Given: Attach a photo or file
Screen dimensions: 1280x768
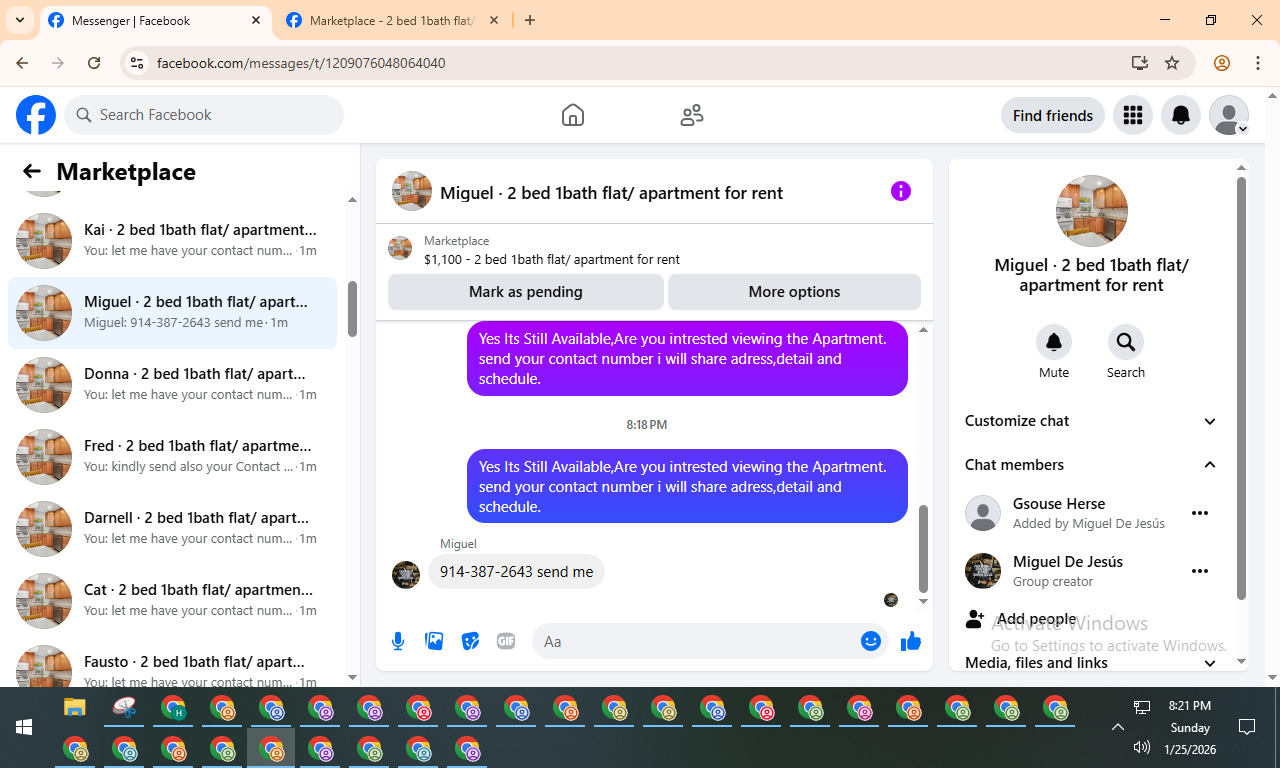Looking at the screenshot, I should click(434, 641).
